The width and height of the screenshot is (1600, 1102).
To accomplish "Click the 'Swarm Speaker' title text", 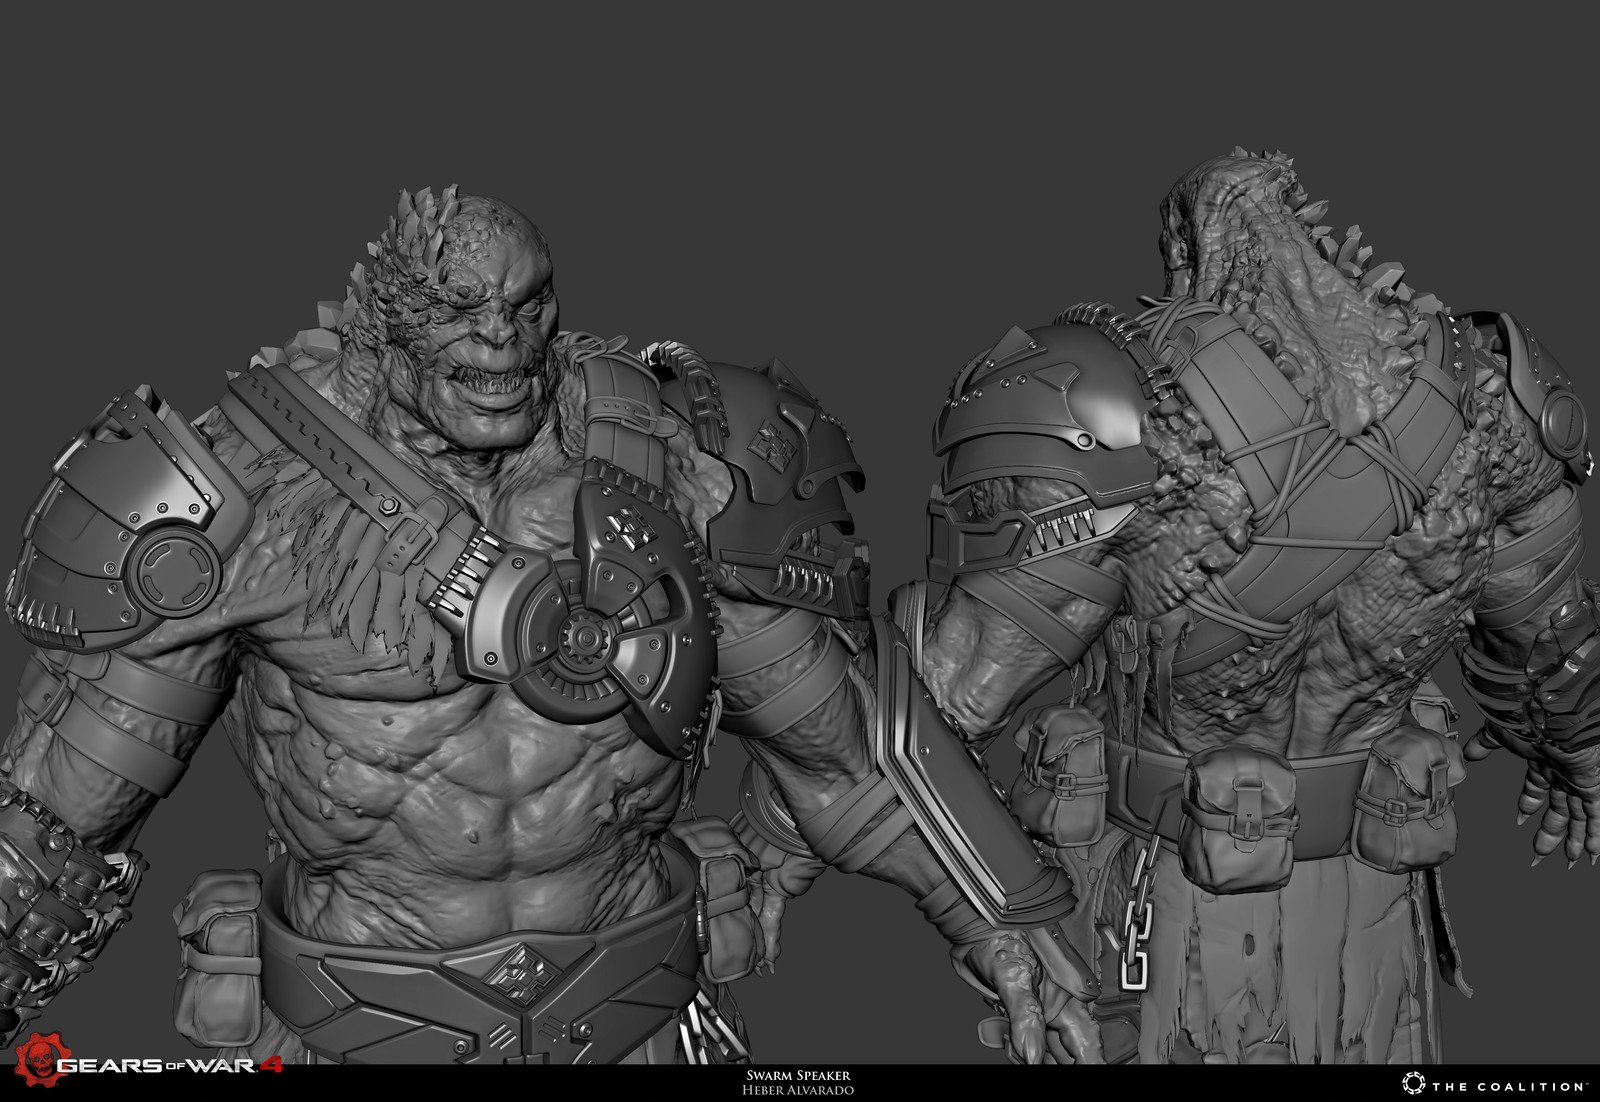I will point(798,1076).
